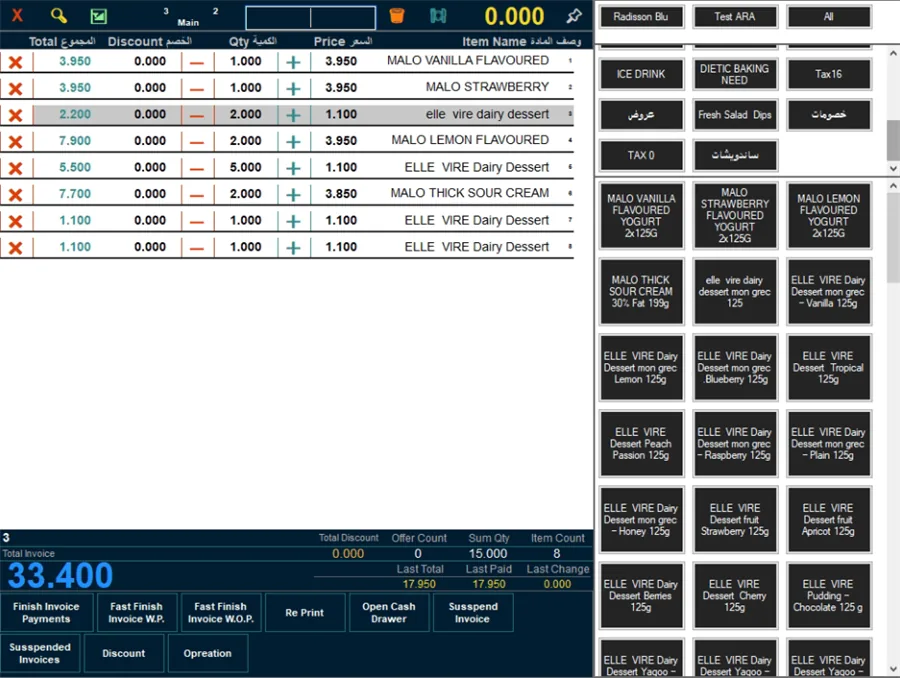
Task: Decrease quantity of MALO LEMON FLAVOURED
Action: (x=197, y=141)
